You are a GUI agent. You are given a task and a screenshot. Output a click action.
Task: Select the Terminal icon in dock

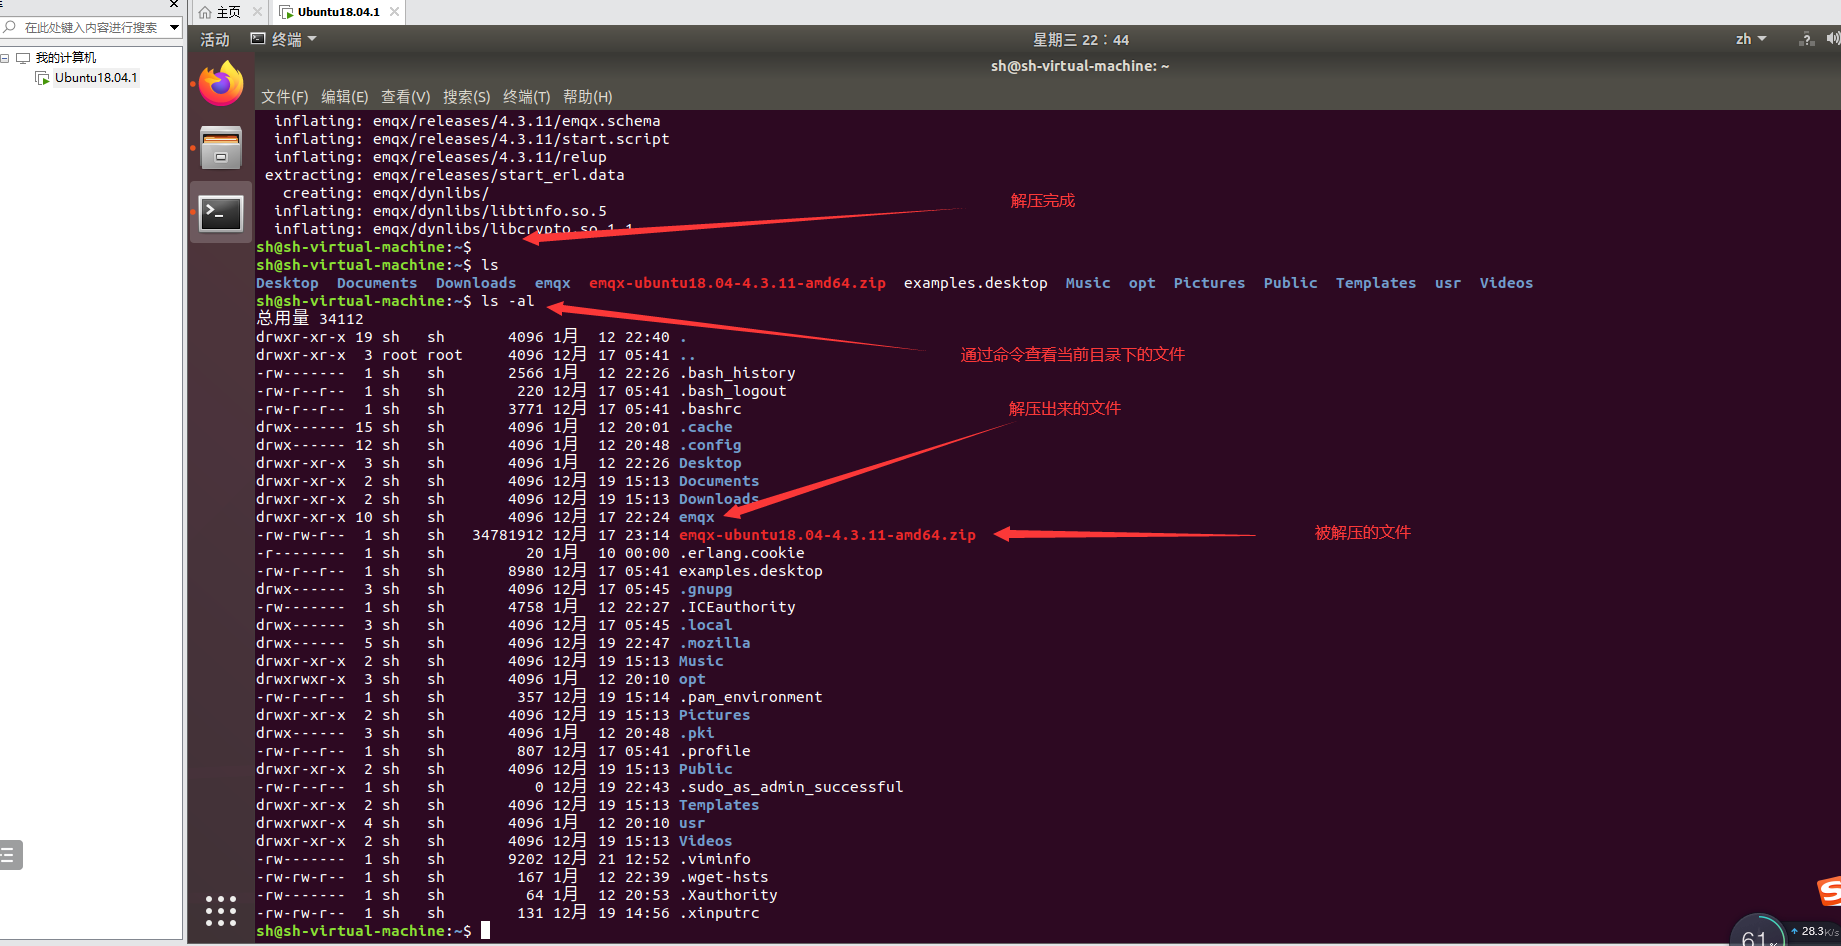[x=221, y=213]
